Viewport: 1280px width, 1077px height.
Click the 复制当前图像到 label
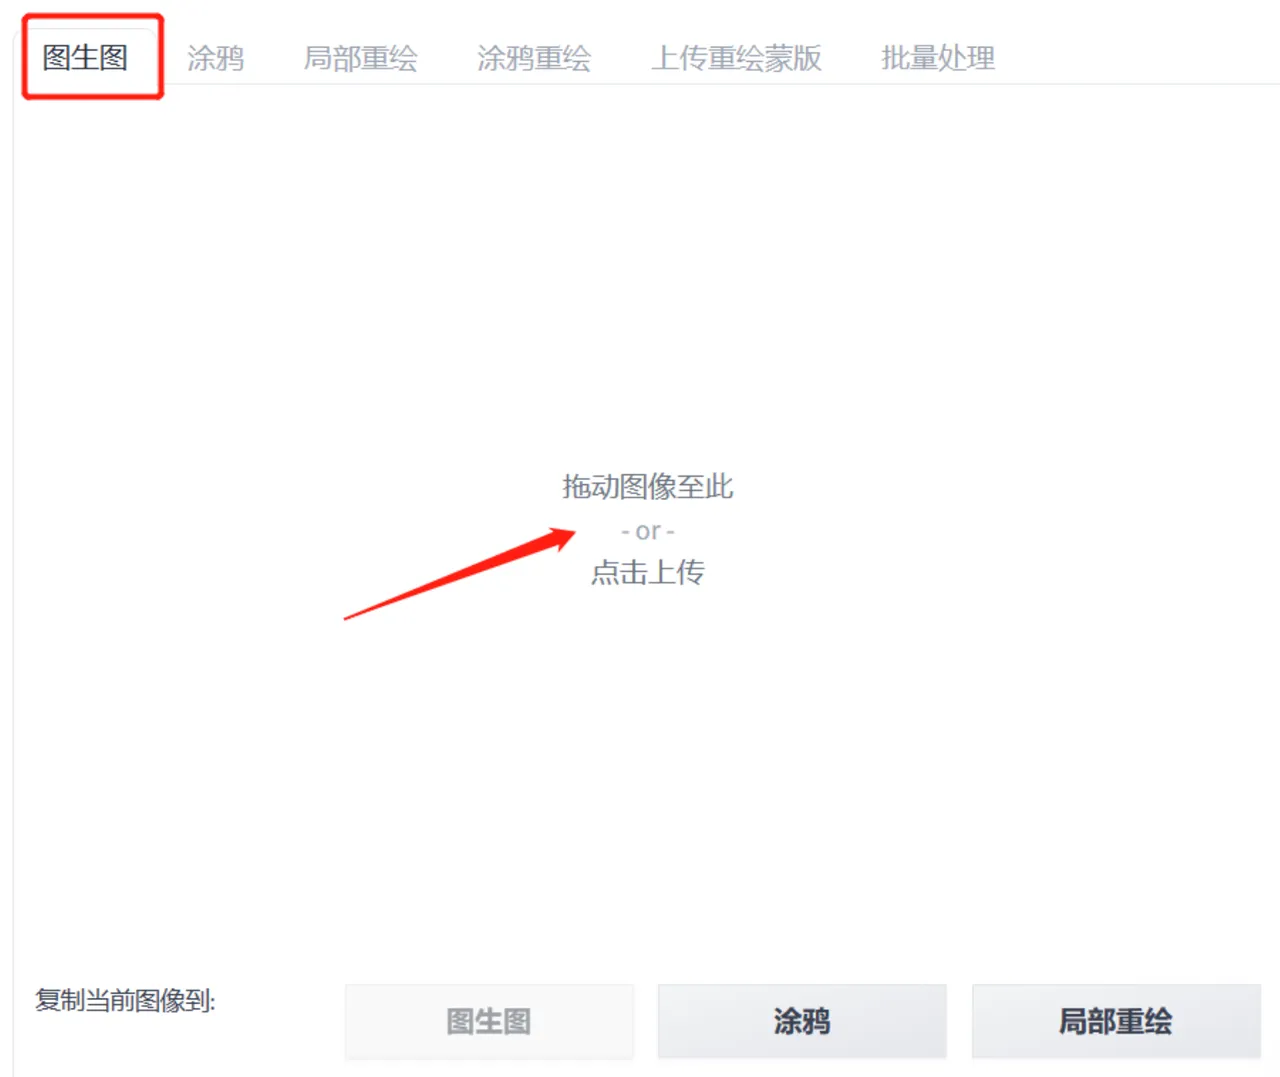(125, 1000)
